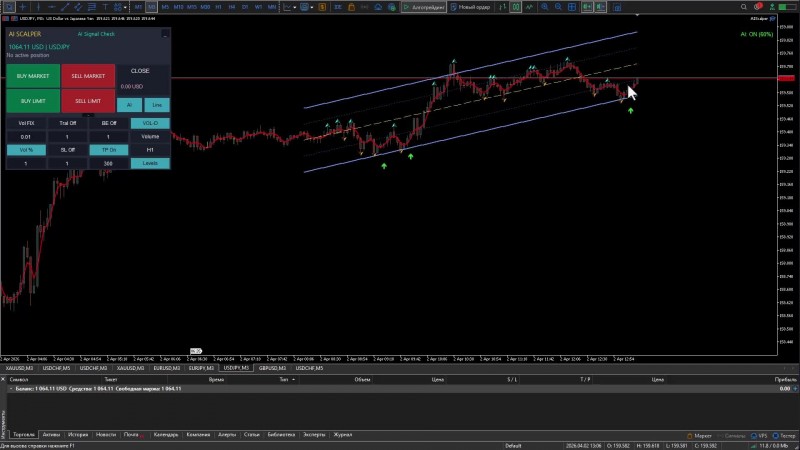Select the M5 timeframe
Image resolution: width=800 pixels, height=450 pixels.
pos(165,7)
